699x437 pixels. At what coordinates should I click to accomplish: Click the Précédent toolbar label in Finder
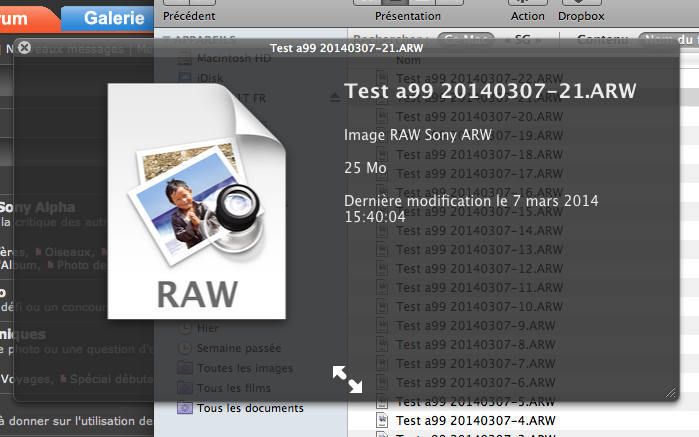coord(189,16)
